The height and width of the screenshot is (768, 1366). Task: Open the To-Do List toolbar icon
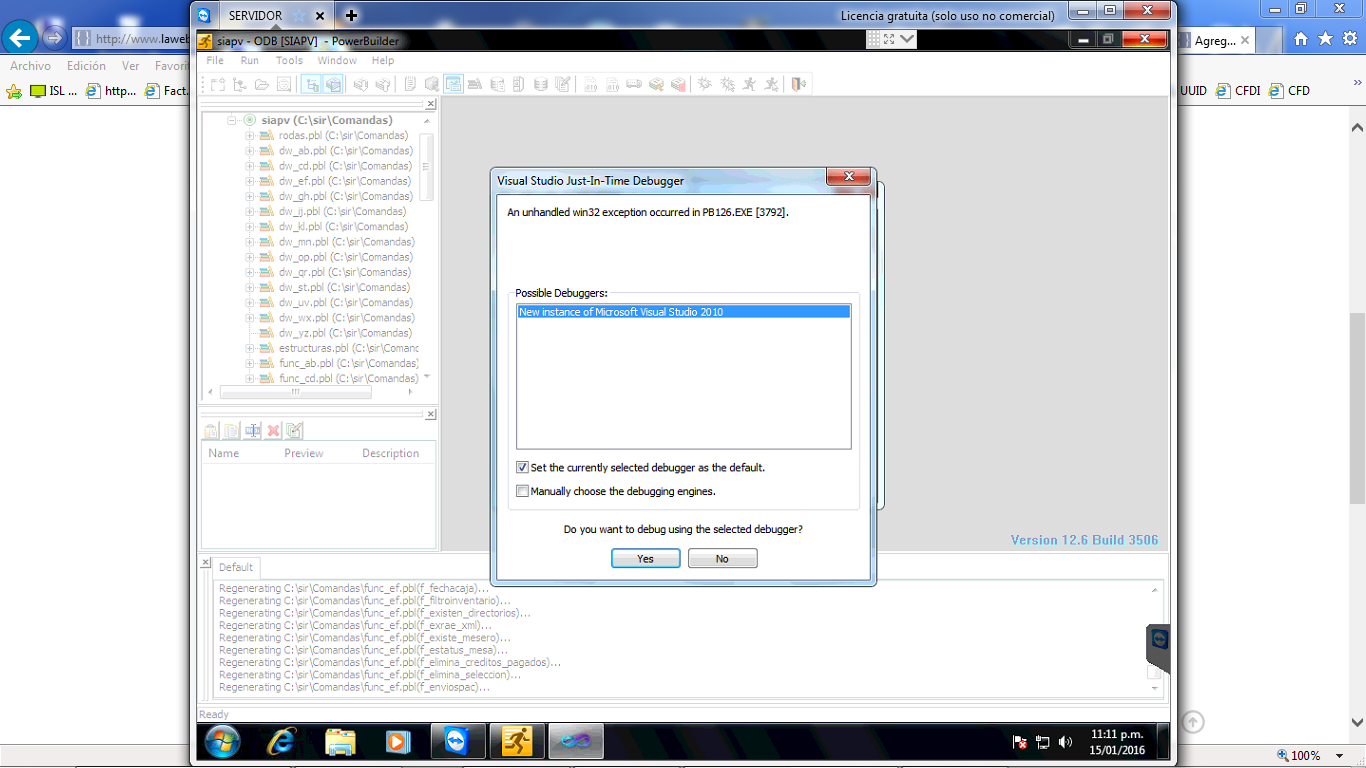410,85
